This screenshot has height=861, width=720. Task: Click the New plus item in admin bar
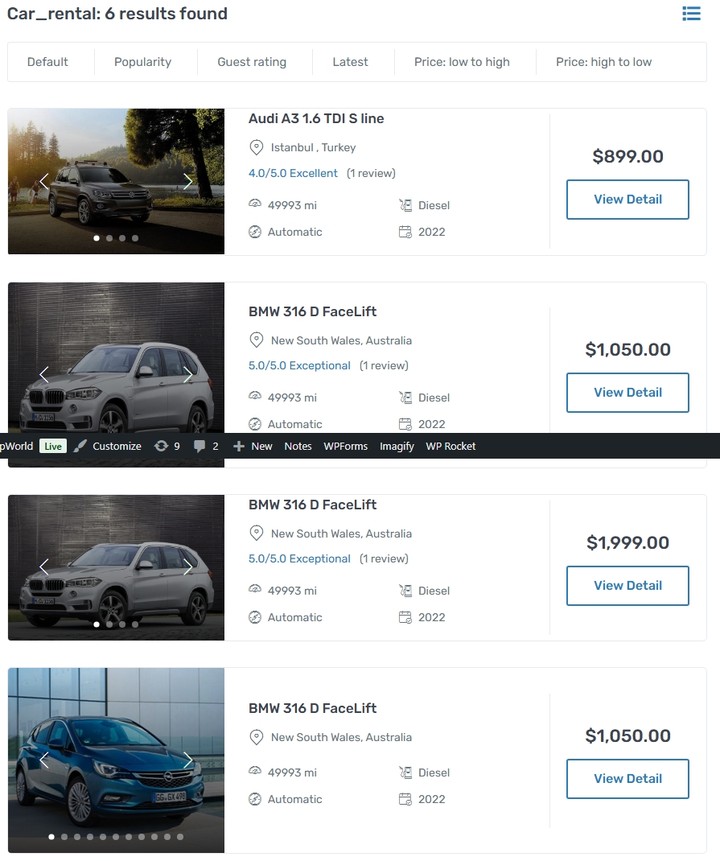pos(252,446)
